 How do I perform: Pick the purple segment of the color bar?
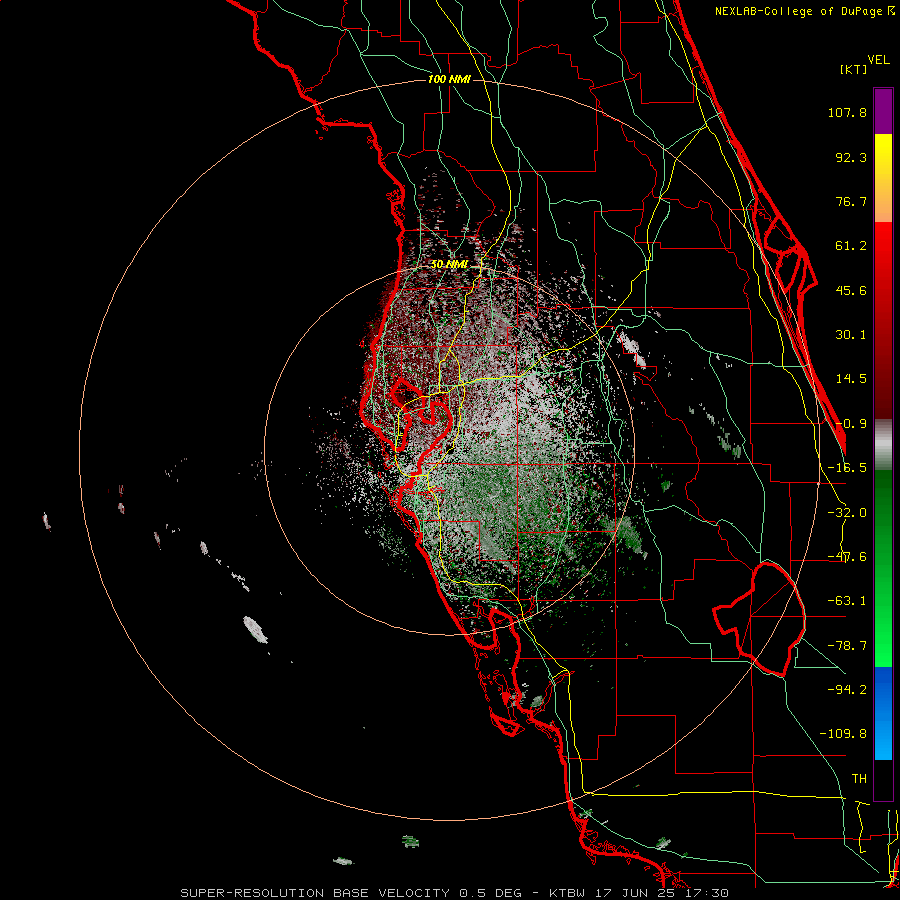(883, 111)
